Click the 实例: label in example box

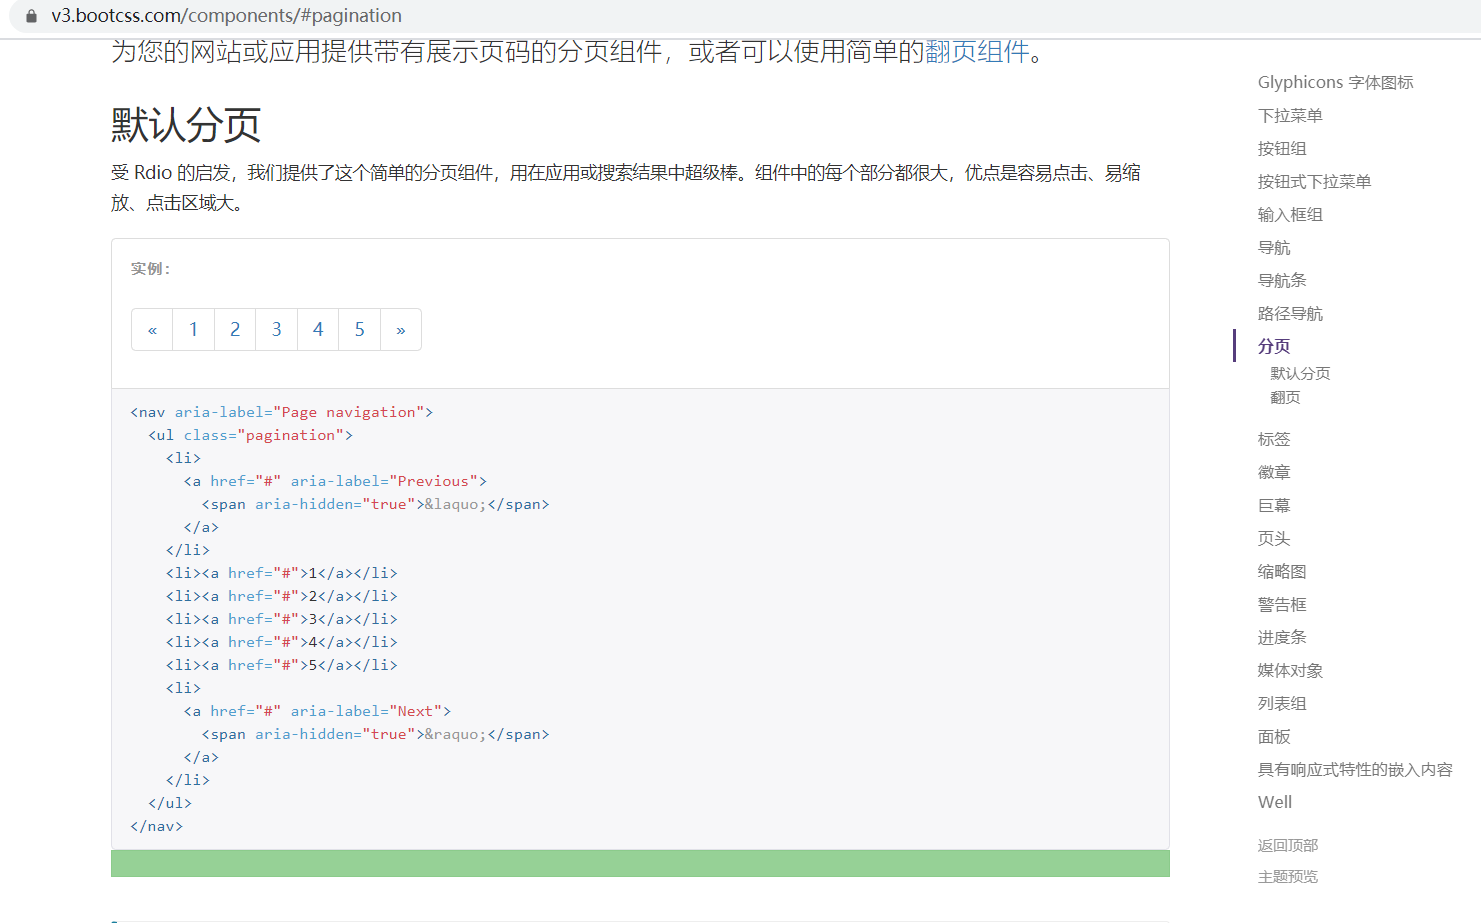click(151, 268)
